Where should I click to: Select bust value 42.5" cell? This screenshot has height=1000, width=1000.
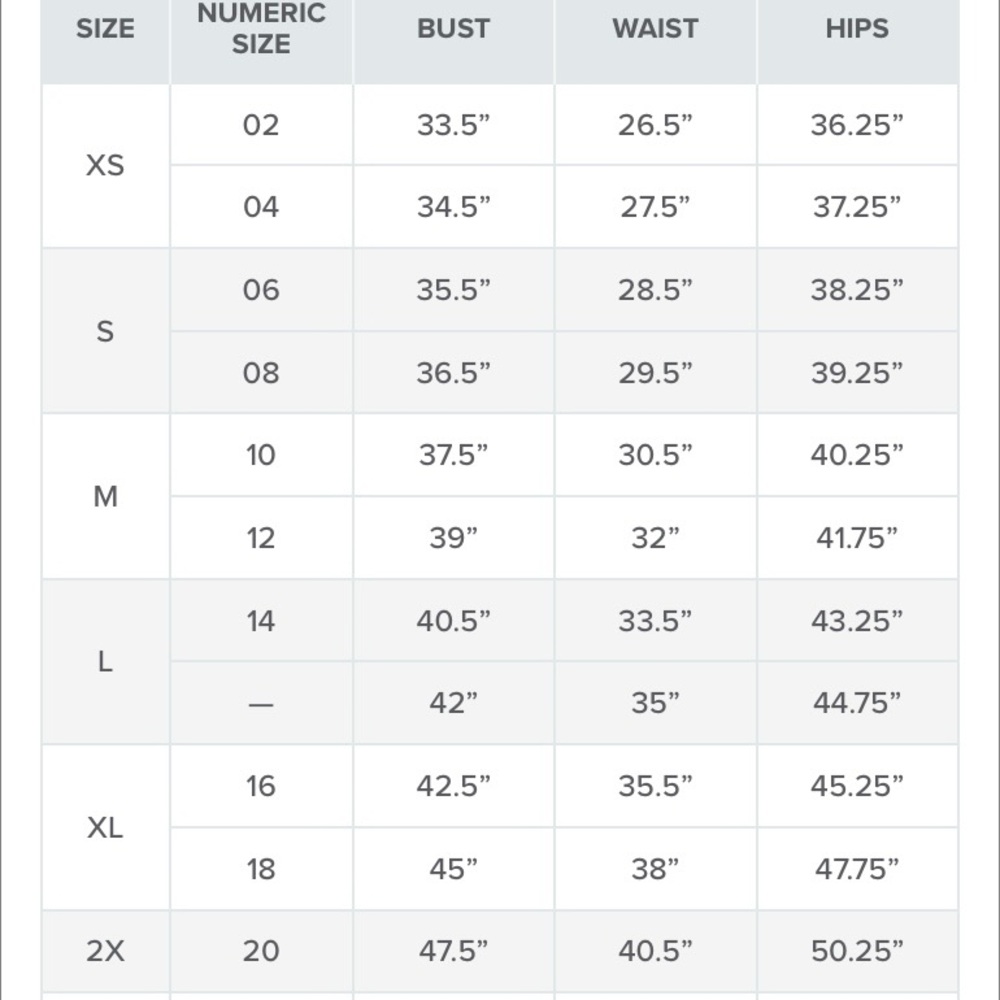click(453, 786)
